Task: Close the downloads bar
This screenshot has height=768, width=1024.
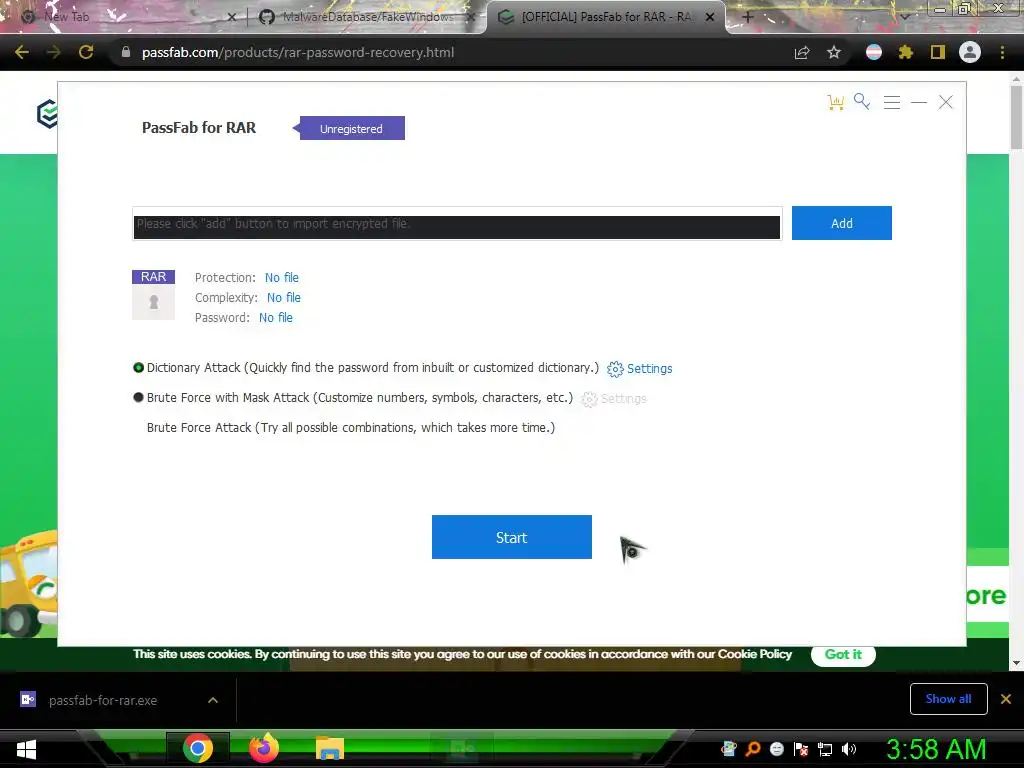Action: [x=1006, y=699]
